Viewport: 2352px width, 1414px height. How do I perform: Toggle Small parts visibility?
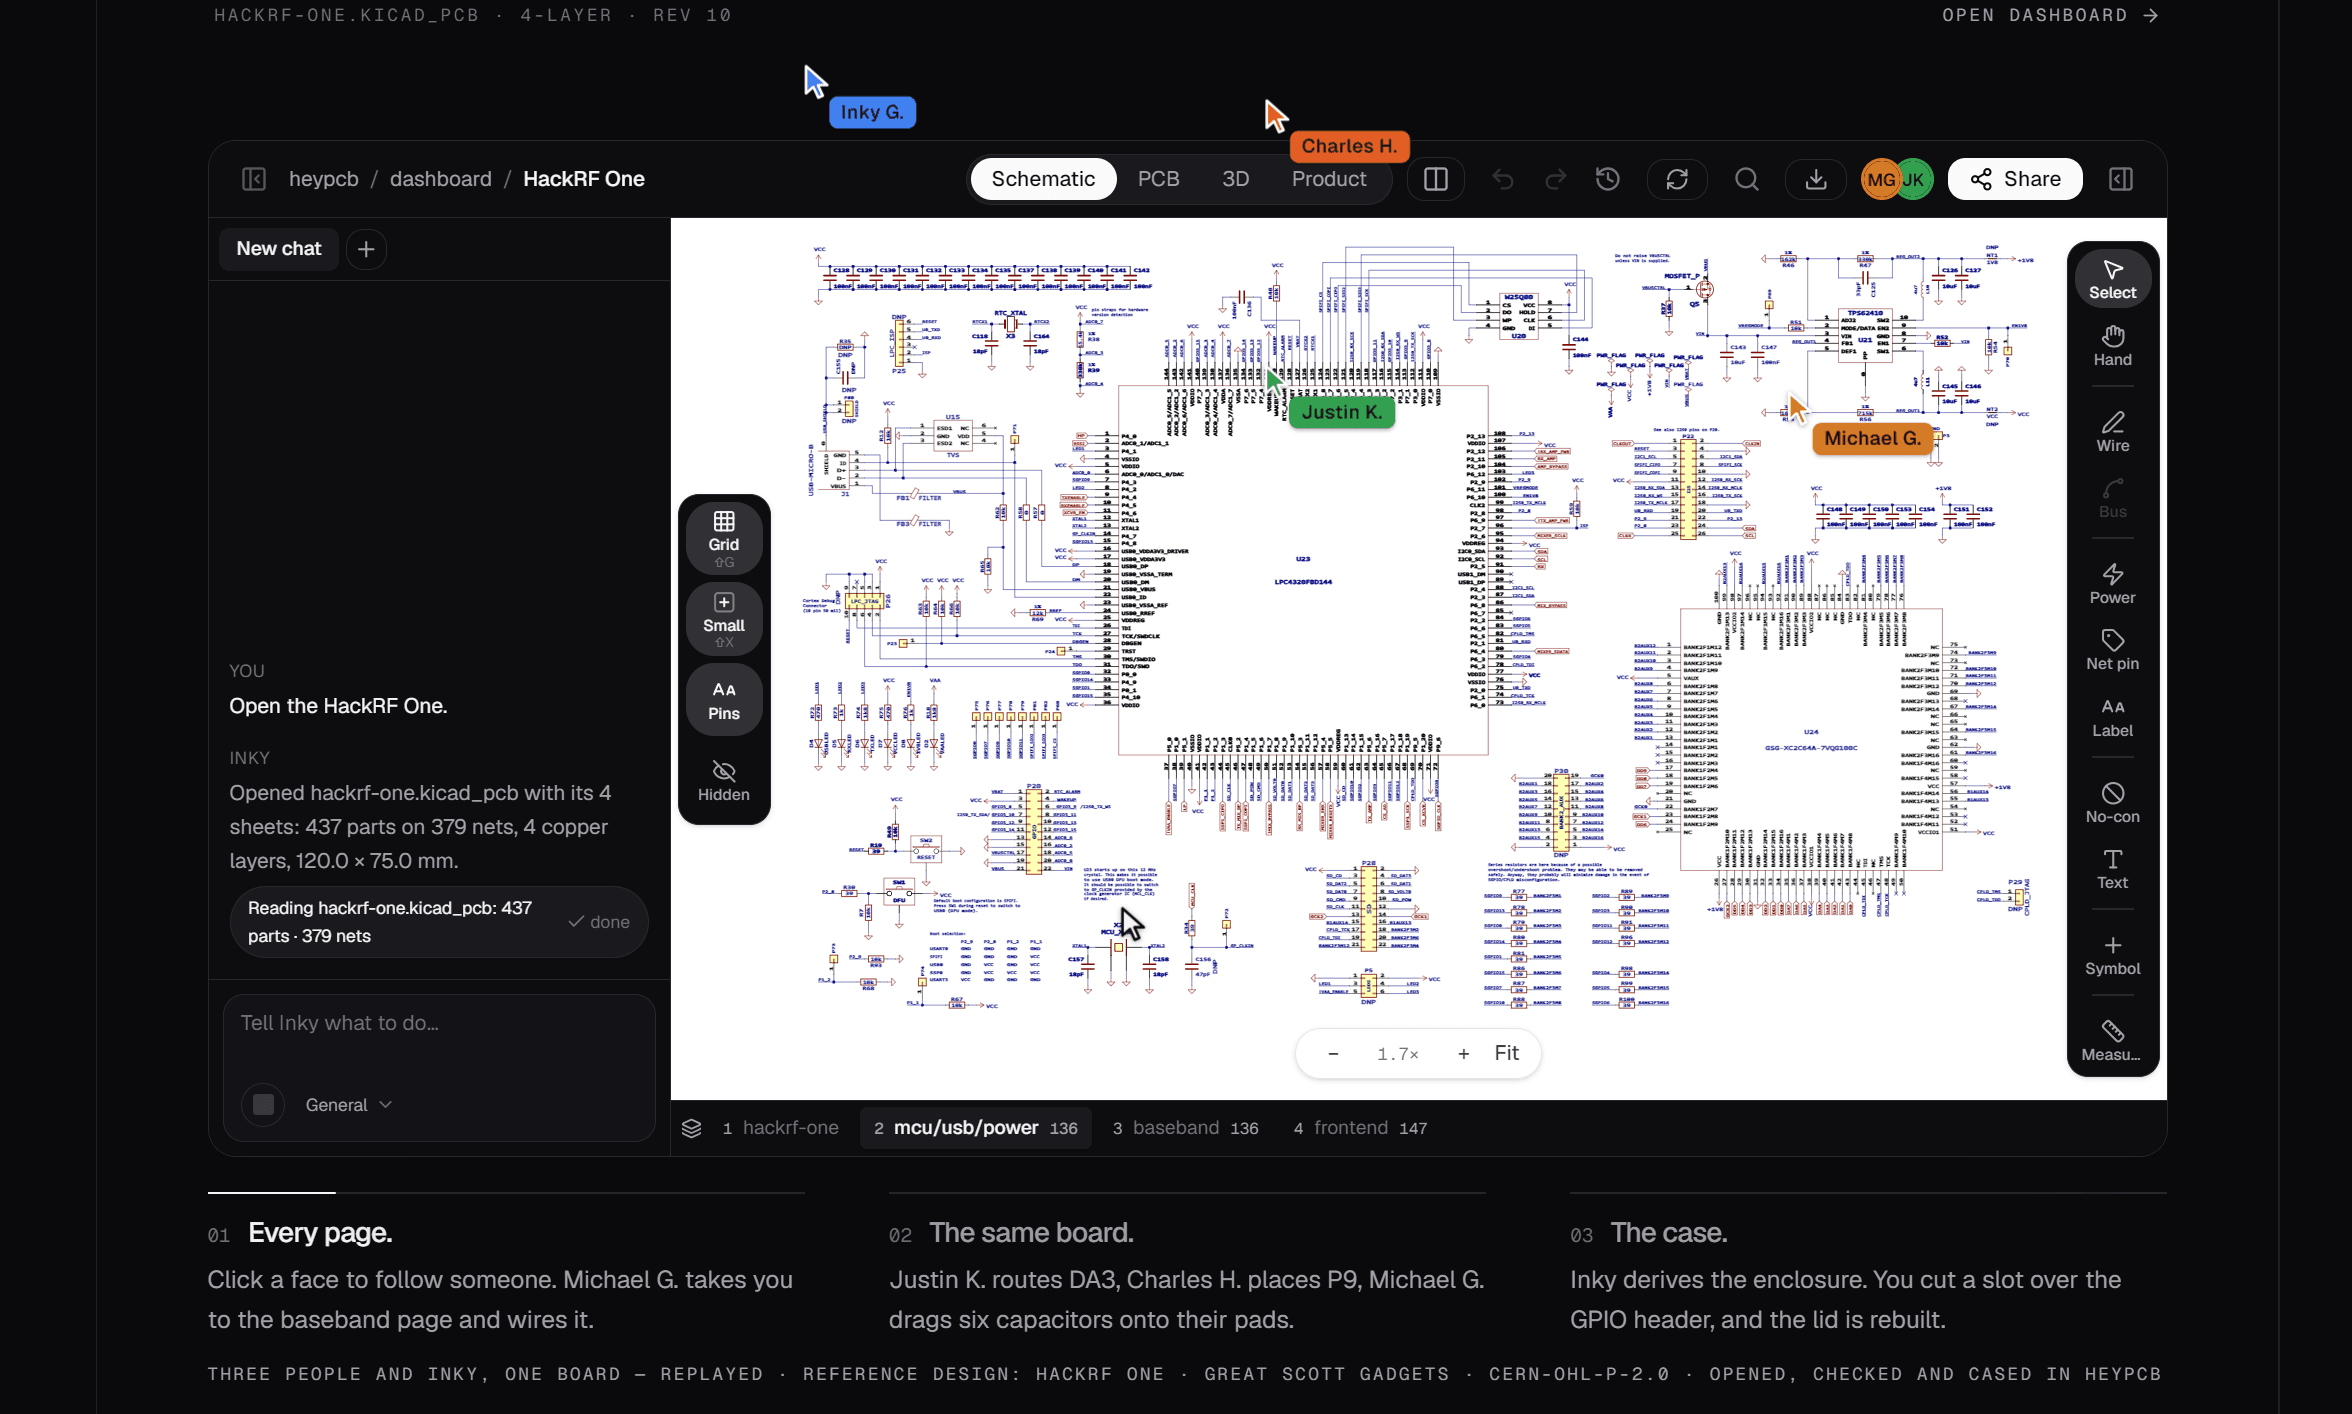(724, 619)
